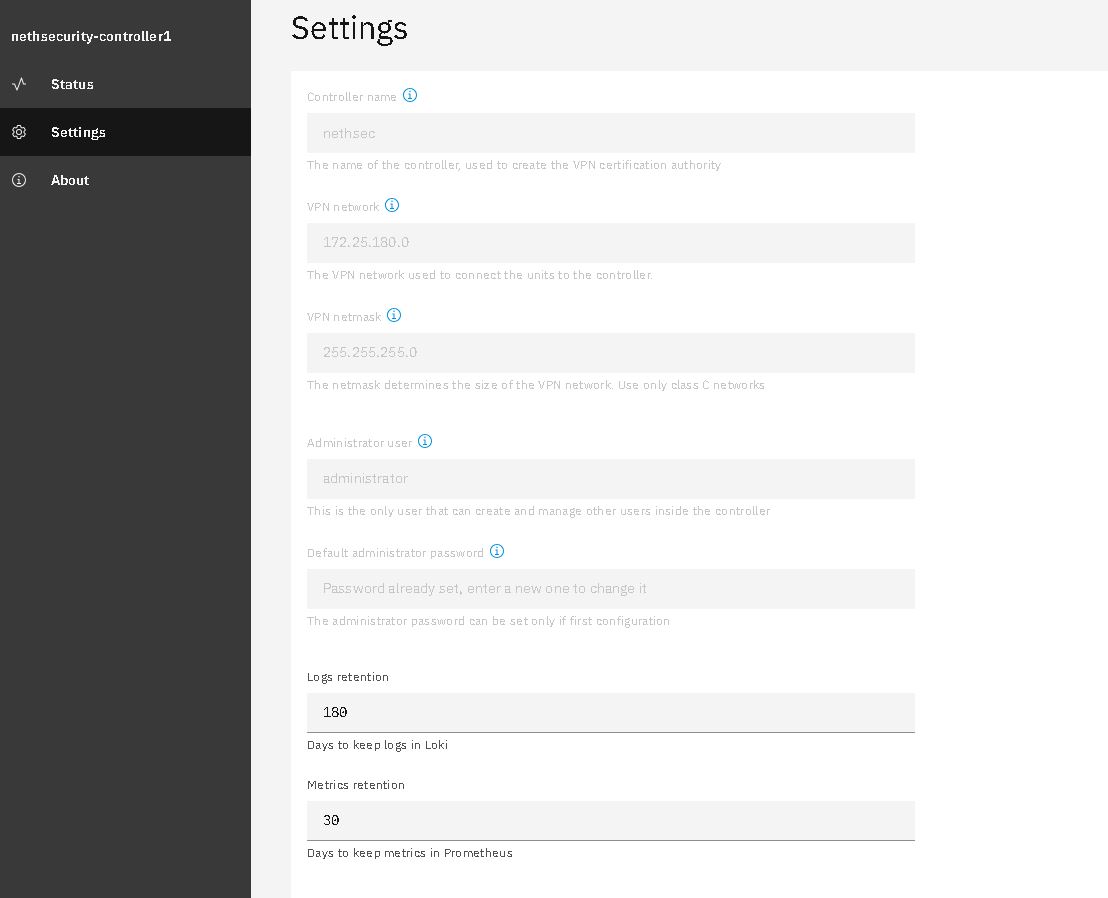
Task: Select the Settings menu item
Action: (x=125, y=132)
